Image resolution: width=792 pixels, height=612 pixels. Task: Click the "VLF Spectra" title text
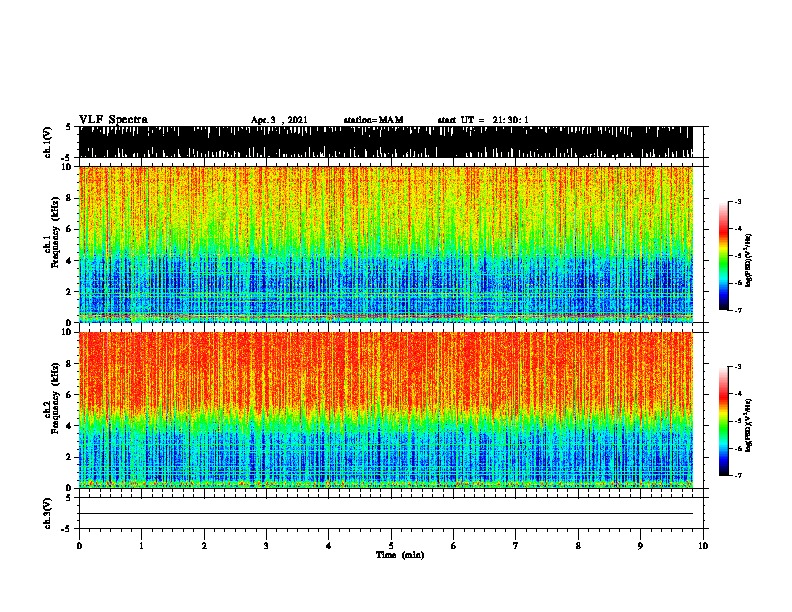(113, 120)
